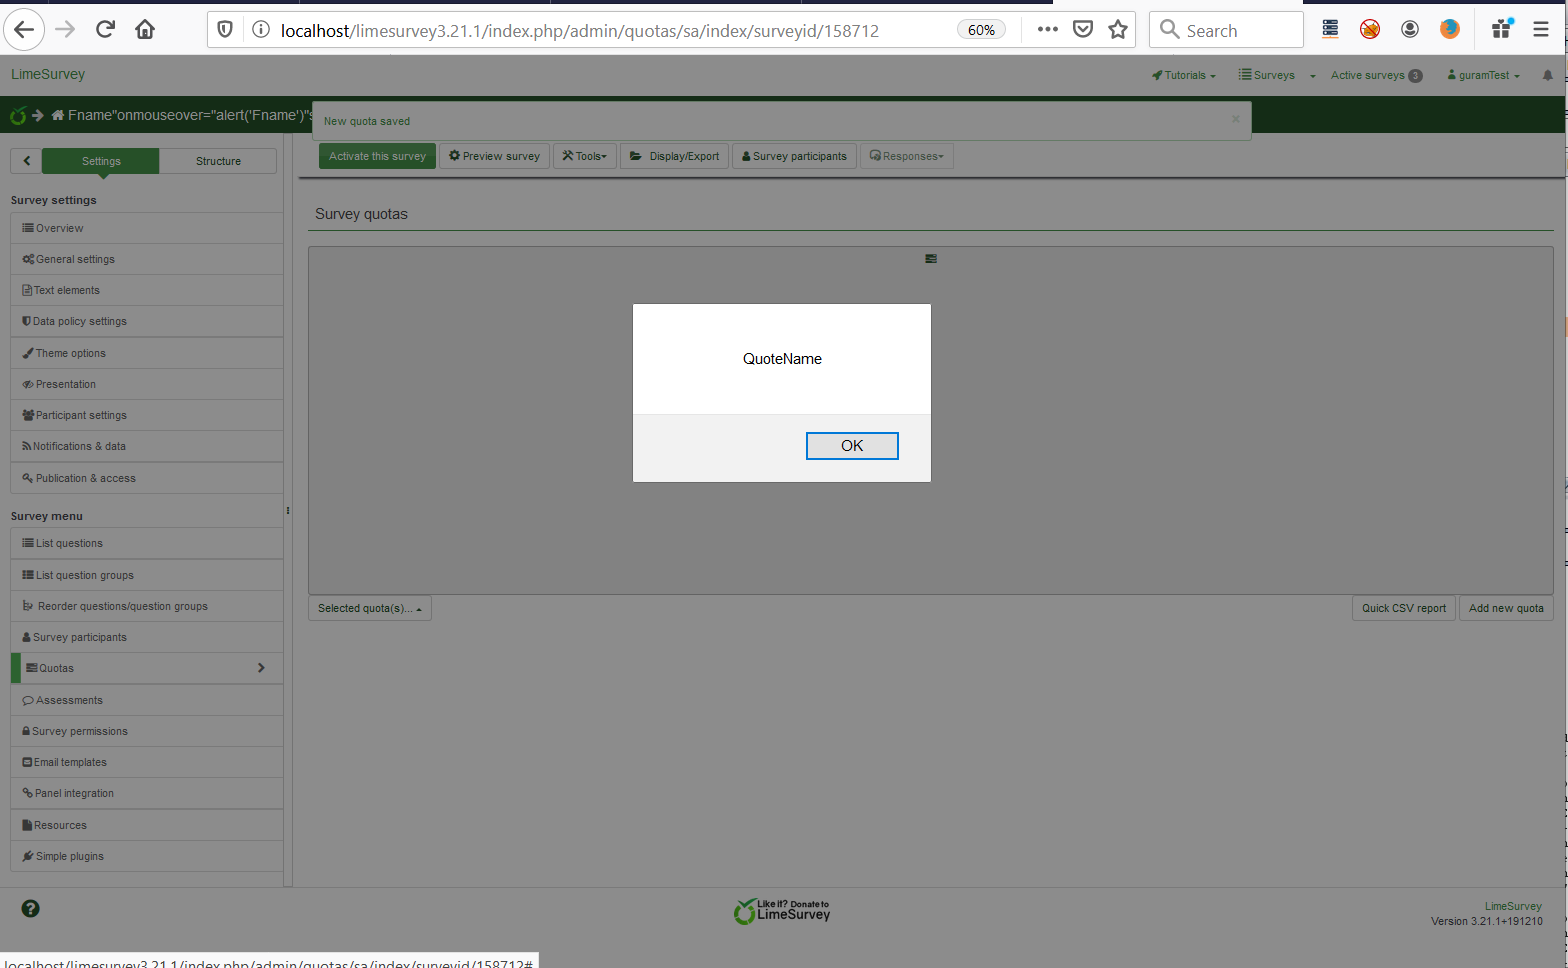Open the Surveys caret dropdown
The height and width of the screenshot is (968, 1568).
click(x=1313, y=76)
